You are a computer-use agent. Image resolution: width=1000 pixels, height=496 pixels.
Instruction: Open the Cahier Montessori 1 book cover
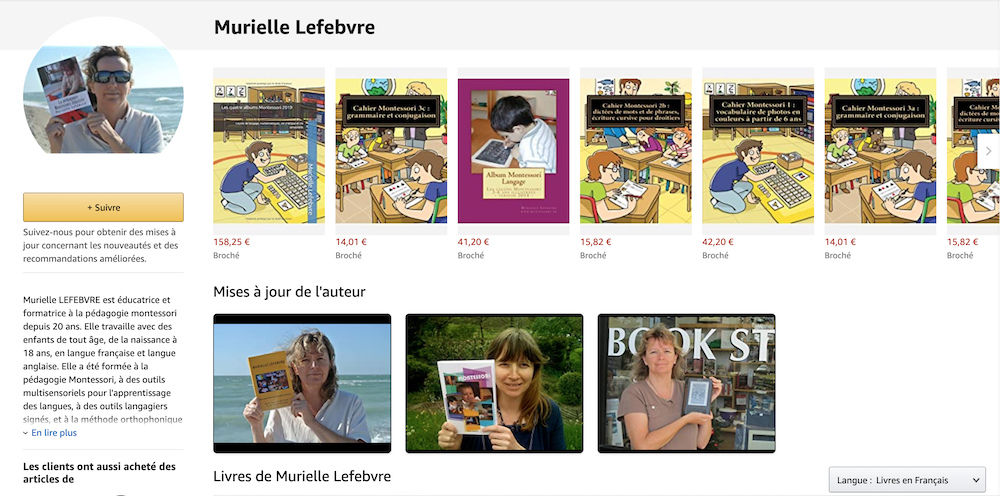pyautogui.click(x=758, y=151)
